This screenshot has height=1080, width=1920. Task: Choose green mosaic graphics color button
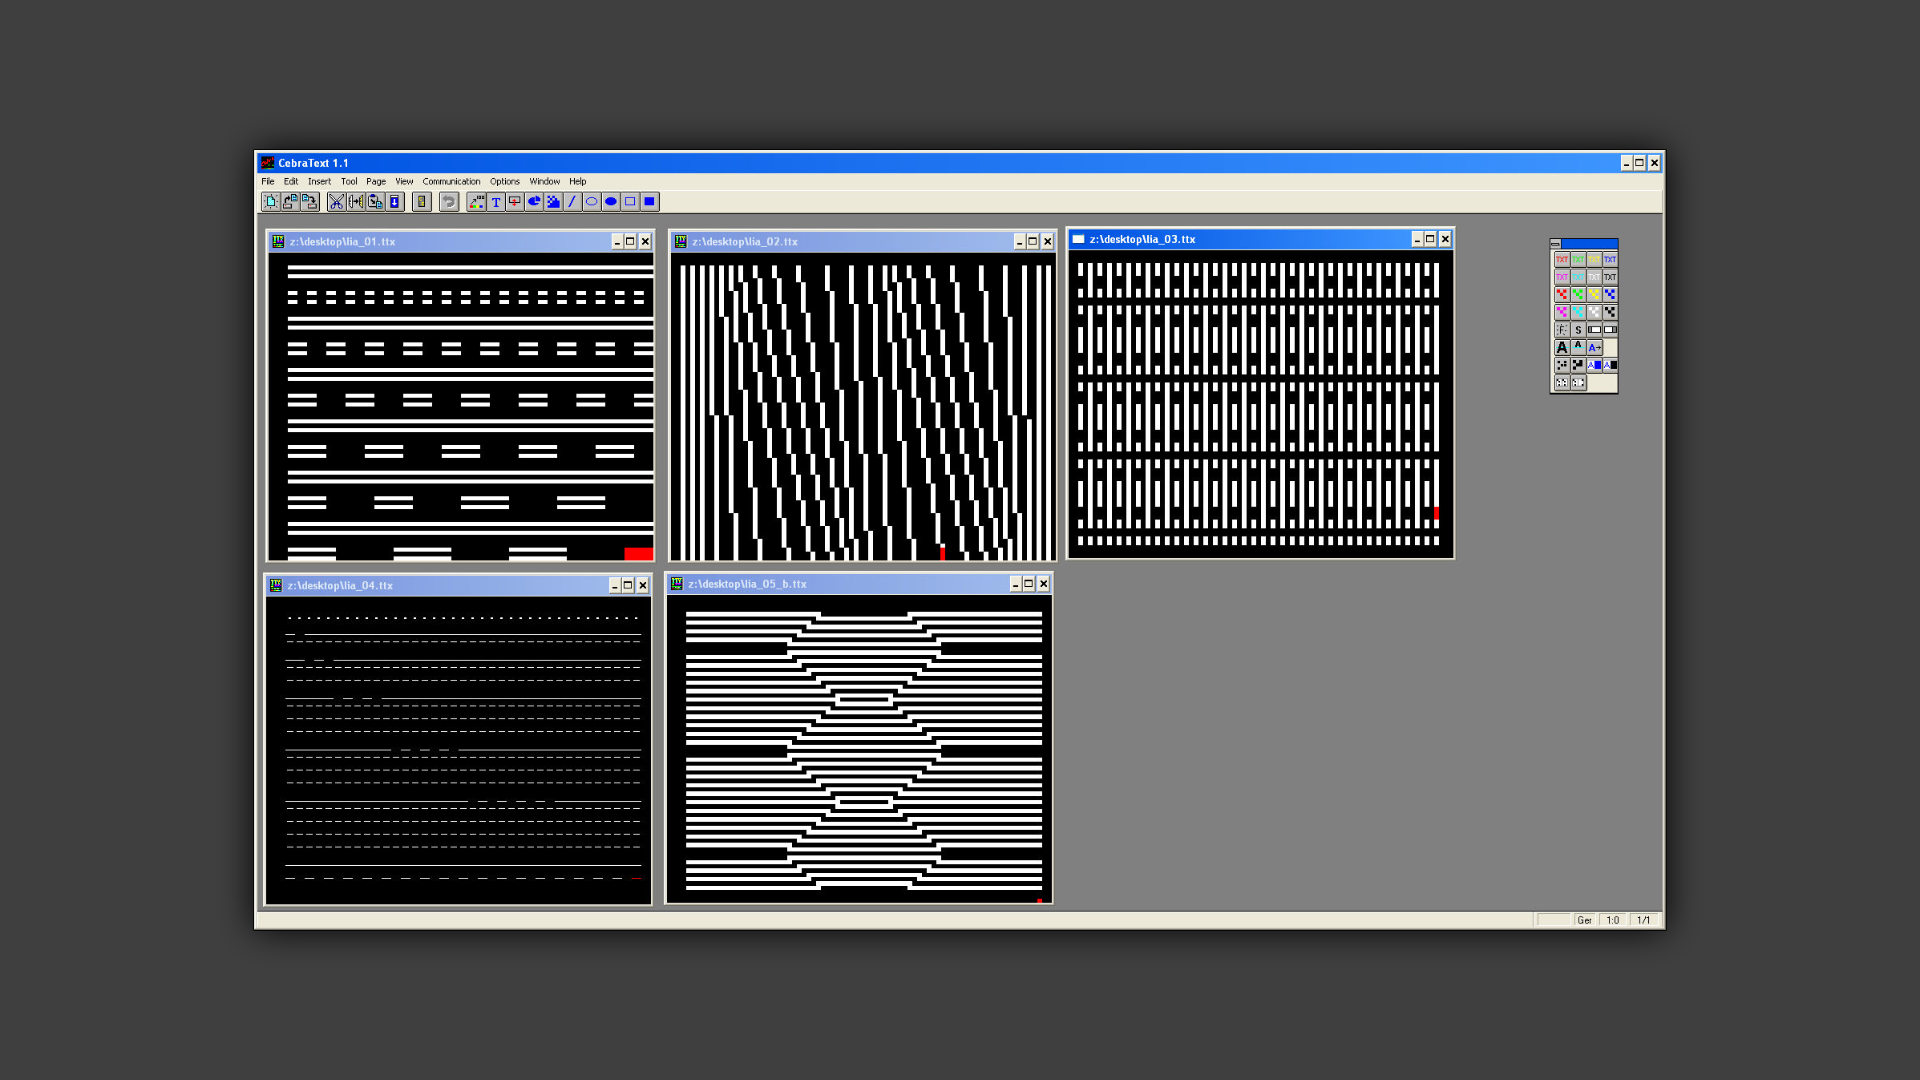coord(1577,295)
